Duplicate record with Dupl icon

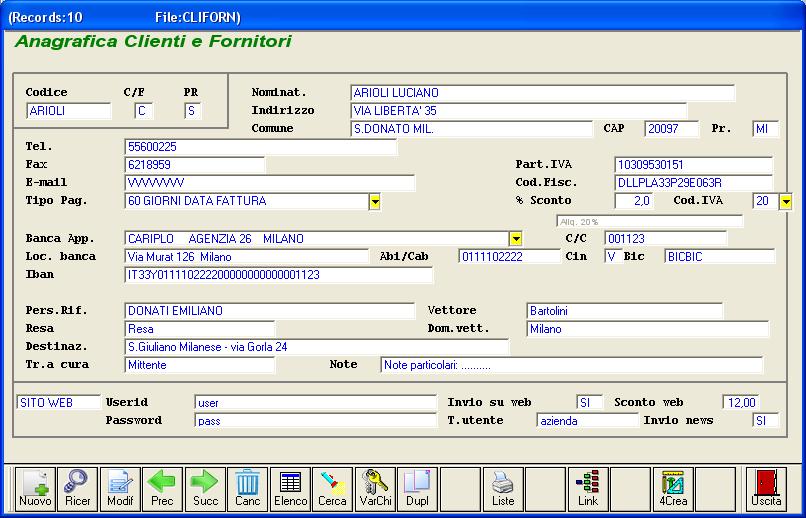tap(417, 489)
